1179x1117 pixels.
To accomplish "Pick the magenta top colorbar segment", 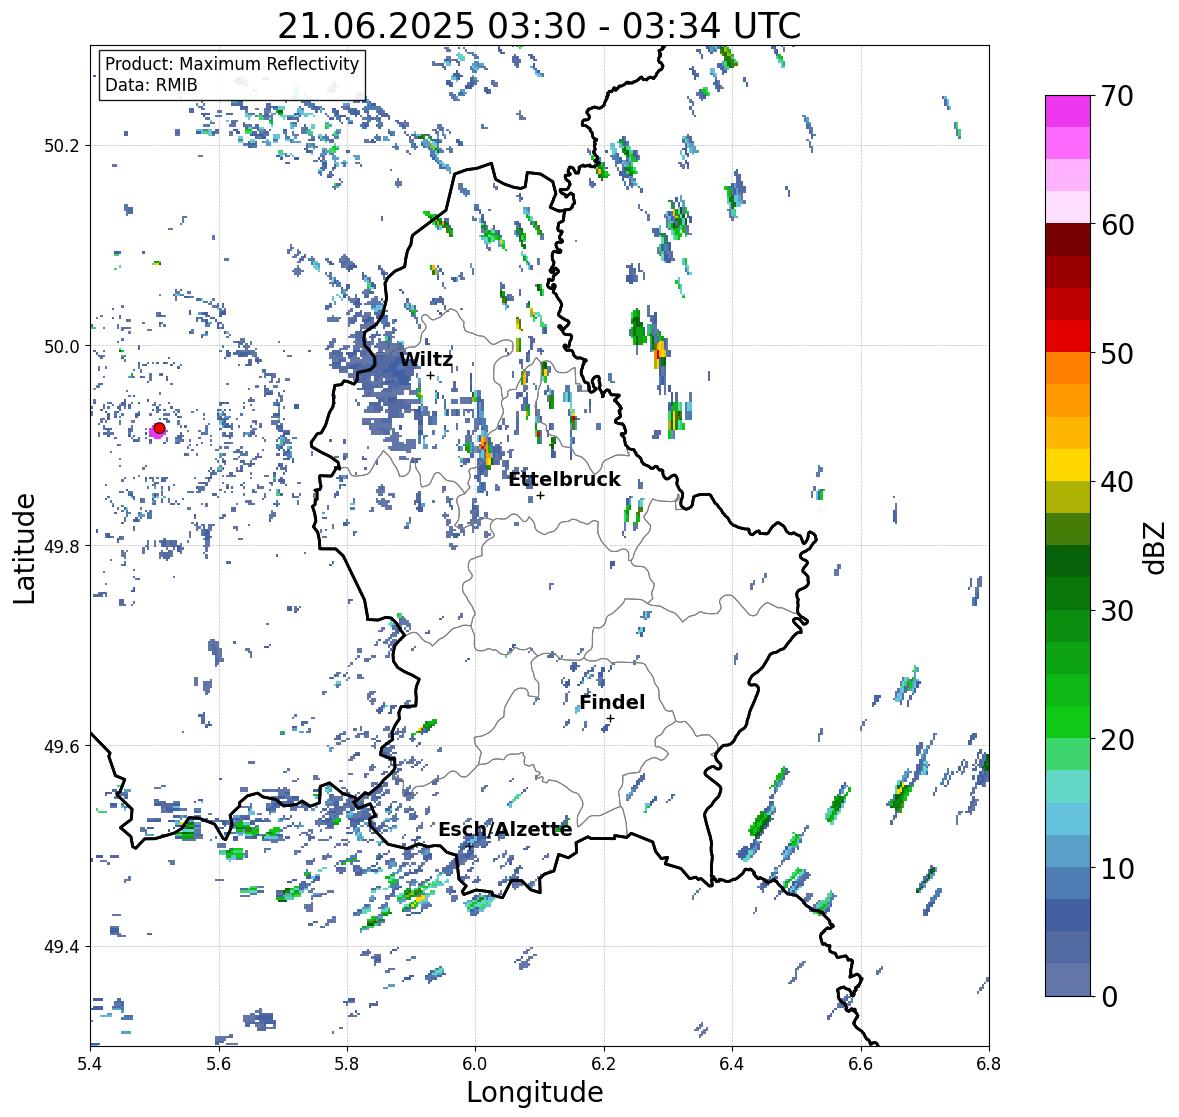I will click(1068, 111).
